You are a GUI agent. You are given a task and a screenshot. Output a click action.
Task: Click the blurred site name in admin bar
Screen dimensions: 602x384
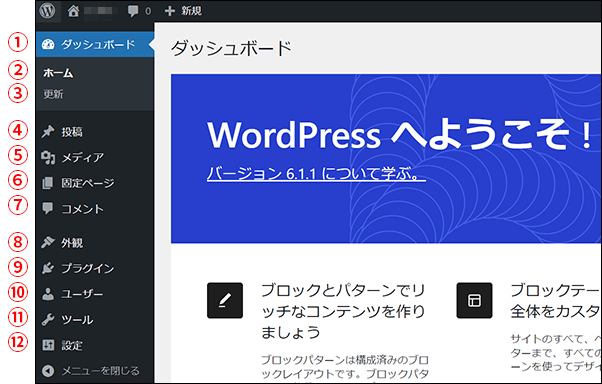(x=101, y=11)
